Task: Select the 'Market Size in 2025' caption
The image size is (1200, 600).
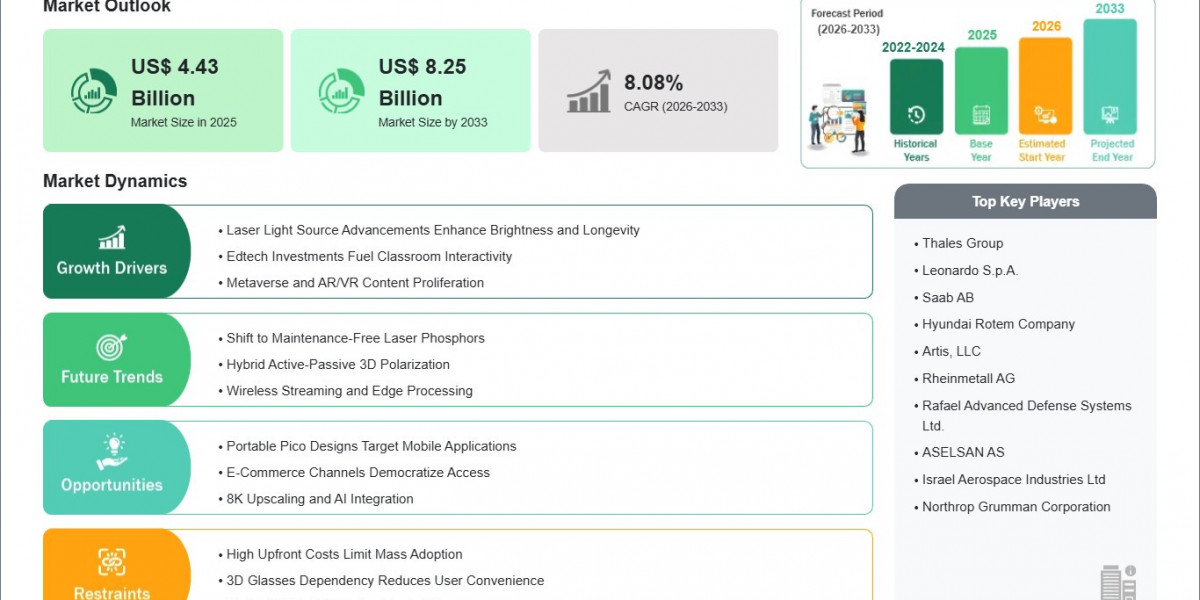Action: pyautogui.click(x=184, y=122)
